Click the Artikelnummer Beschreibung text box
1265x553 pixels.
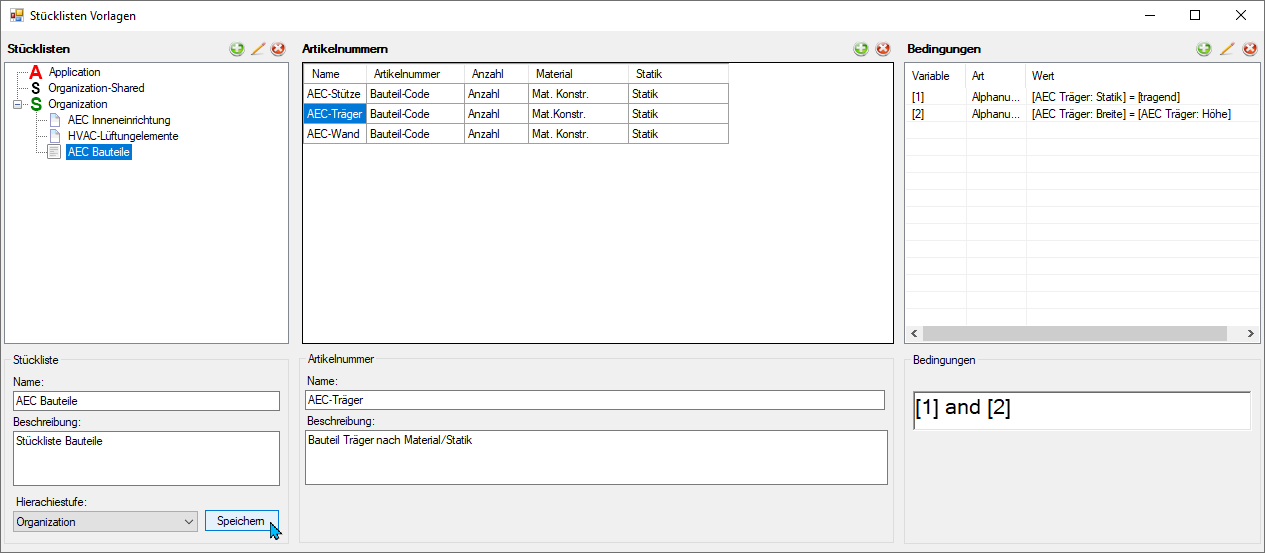(x=596, y=457)
